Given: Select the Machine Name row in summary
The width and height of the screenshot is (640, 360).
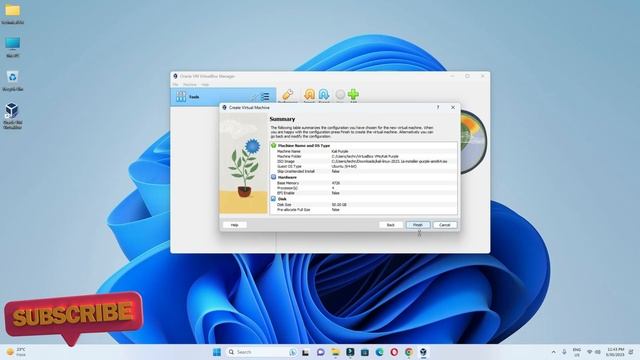Looking at the screenshot, I should pos(363,151).
